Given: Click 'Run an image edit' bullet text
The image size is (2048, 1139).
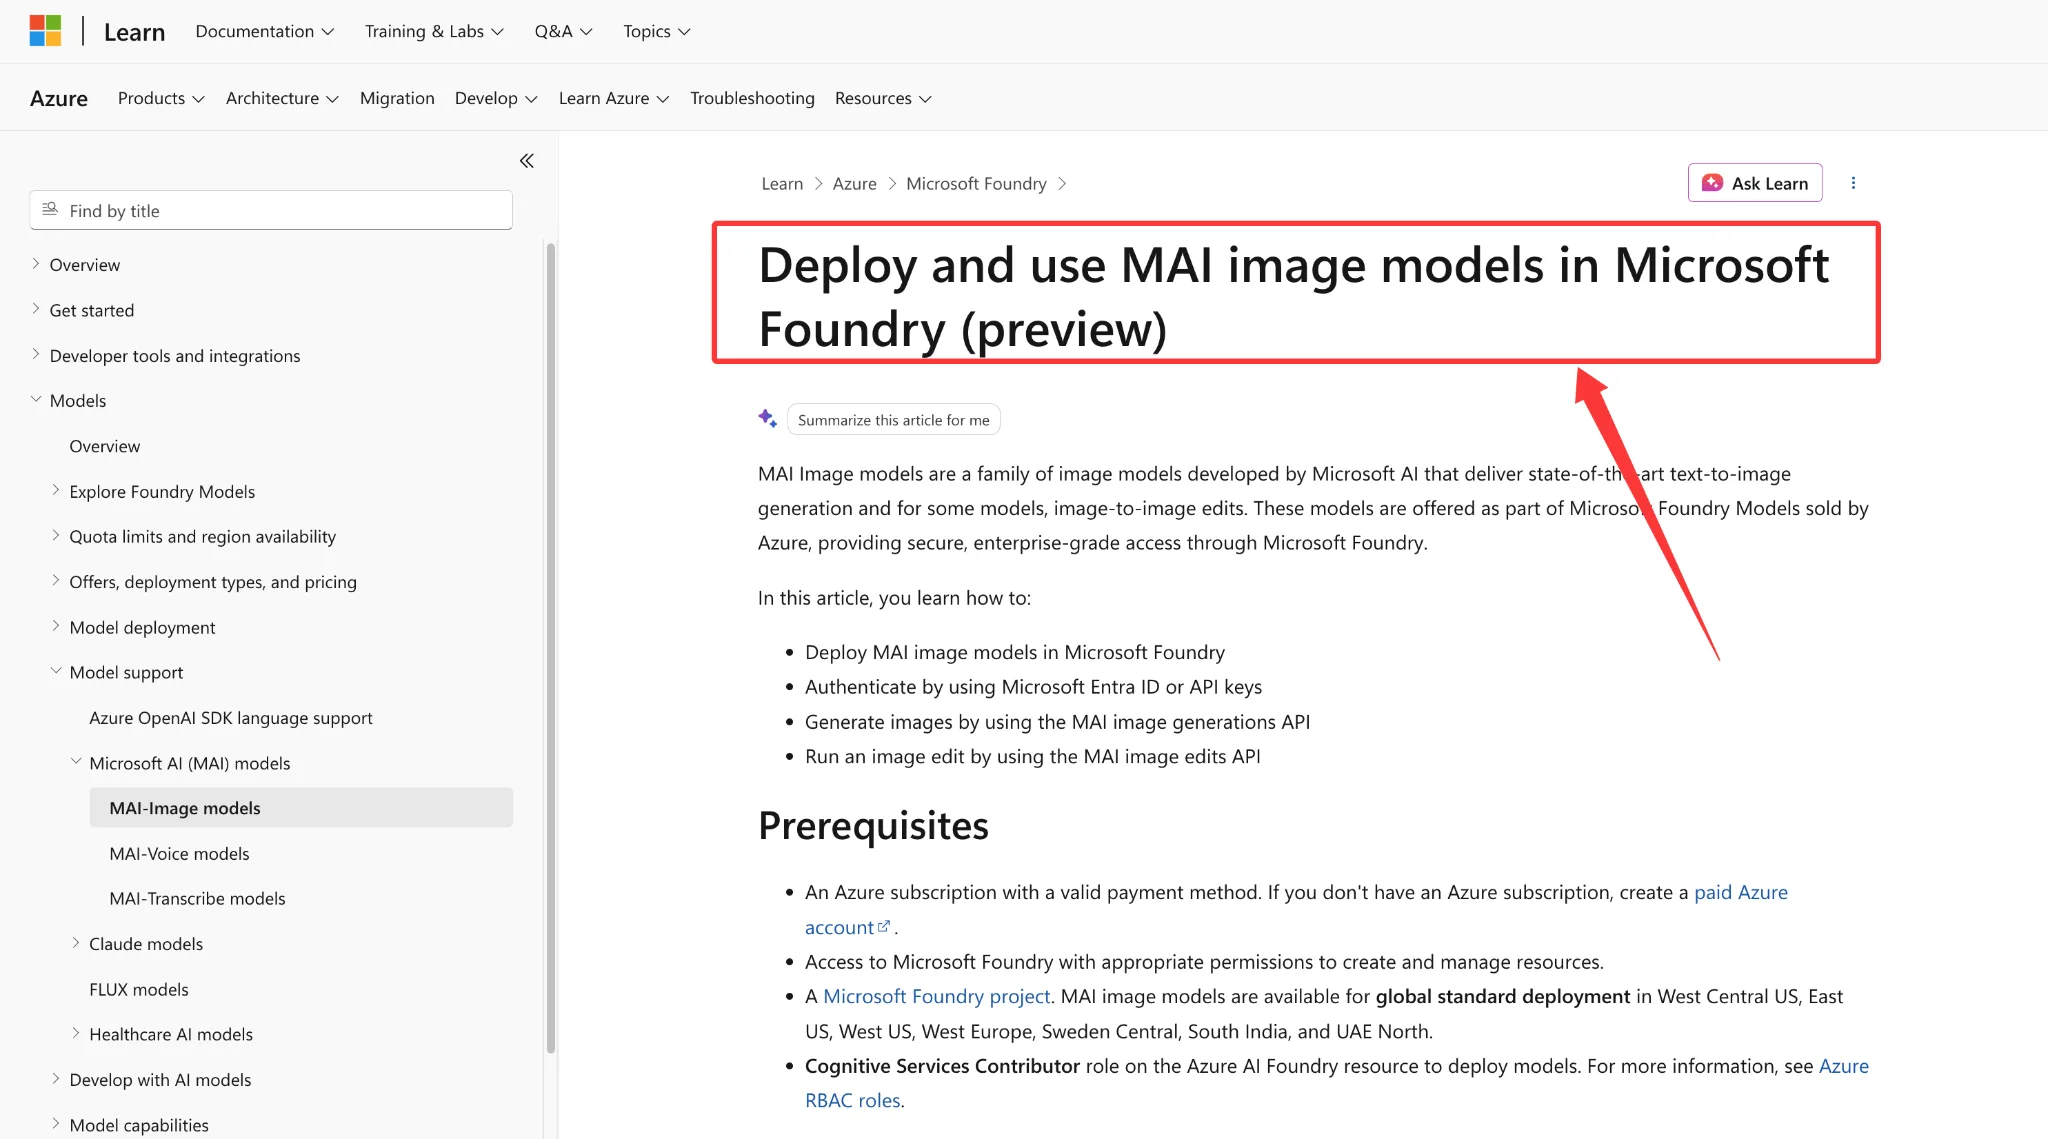Looking at the screenshot, I should point(1032,757).
